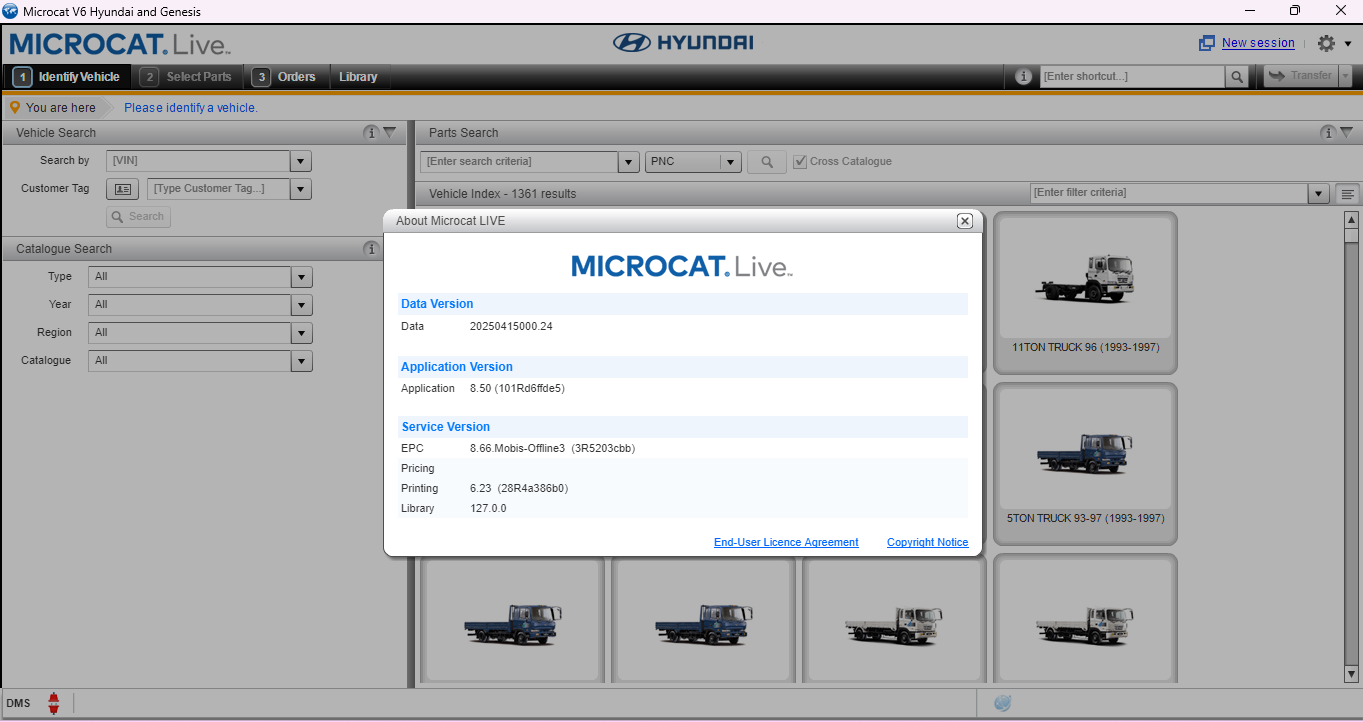Collapse the Vehicle Search panel triangle
This screenshot has width=1363, height=722.
(x=390, y=132)
